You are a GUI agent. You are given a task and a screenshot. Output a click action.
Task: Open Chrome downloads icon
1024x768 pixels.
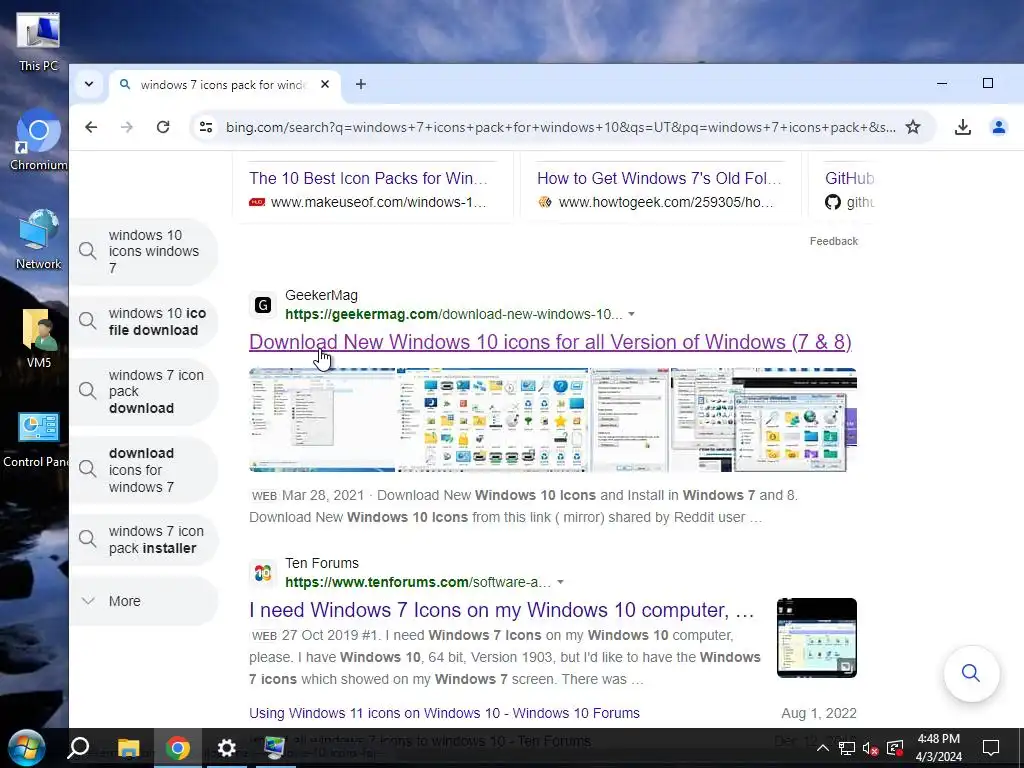pyautogui.click(x=963, y=127)
